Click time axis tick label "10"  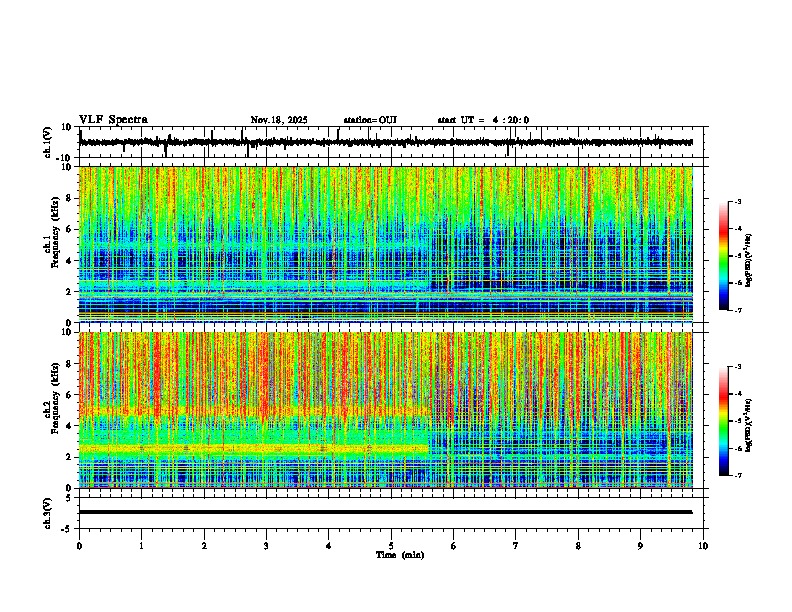point(703,546)
